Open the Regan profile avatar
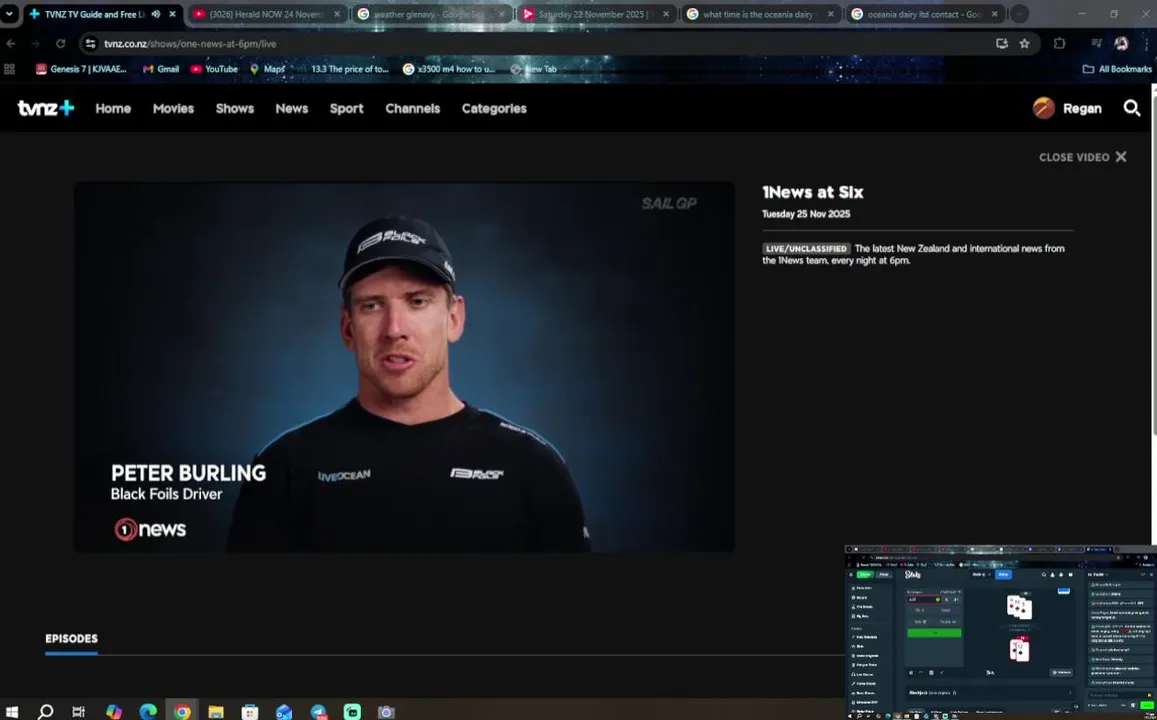1157x720 pixels. click(1043, 108)
